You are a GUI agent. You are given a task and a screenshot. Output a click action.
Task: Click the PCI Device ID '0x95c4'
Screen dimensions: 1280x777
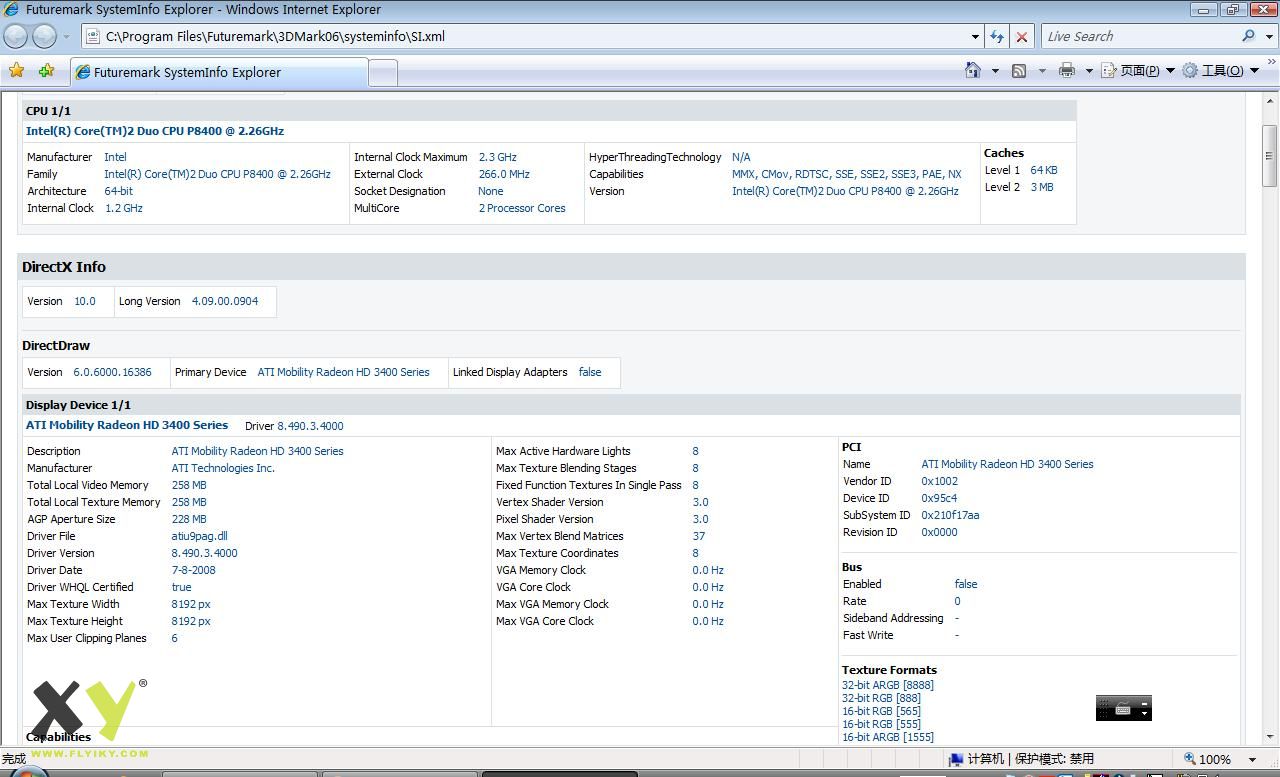coord(939,498)
